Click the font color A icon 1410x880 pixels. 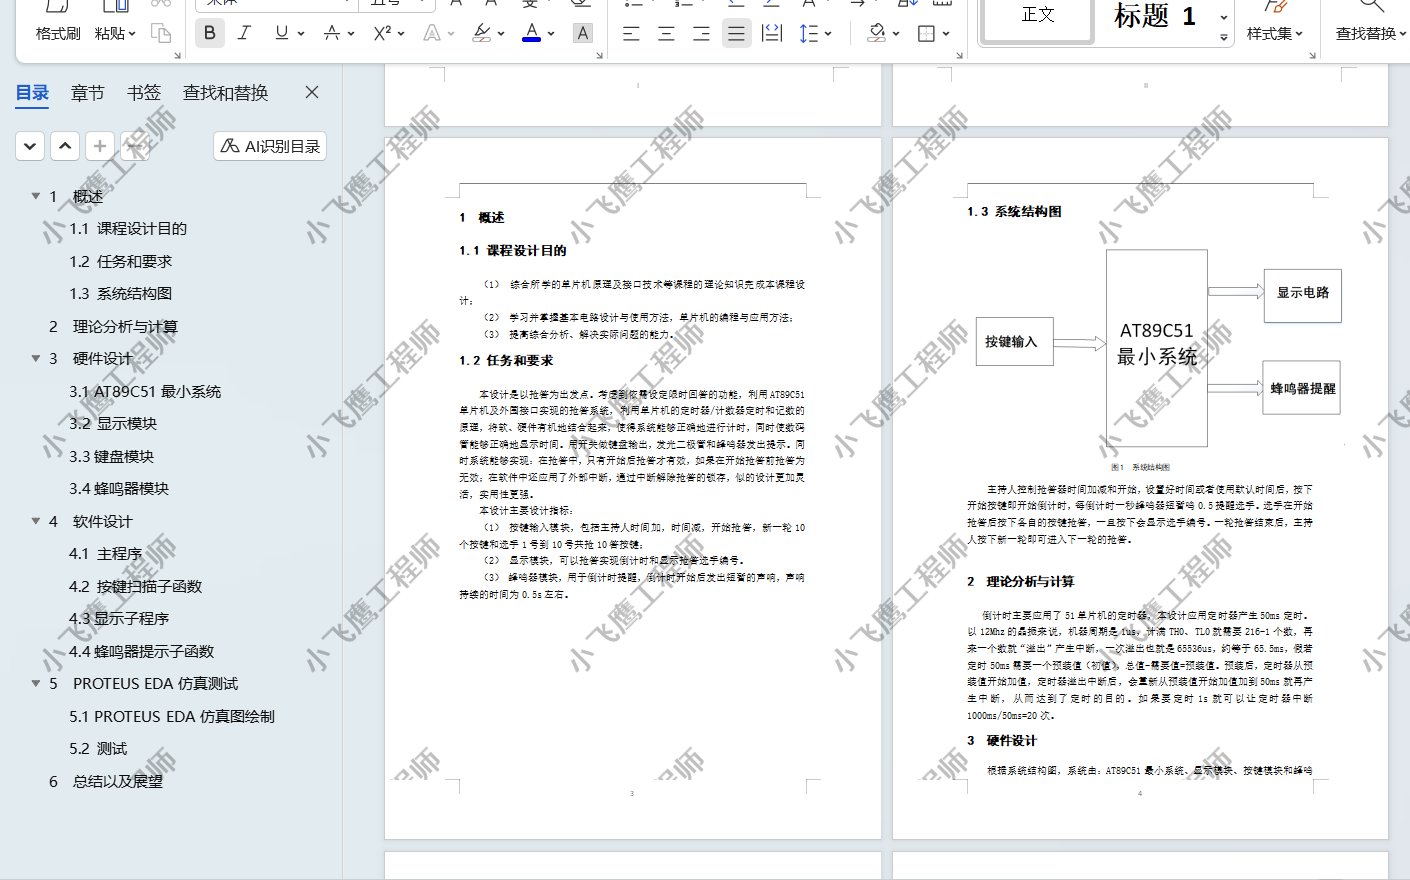pyautogui.click(x=532, y=33)
